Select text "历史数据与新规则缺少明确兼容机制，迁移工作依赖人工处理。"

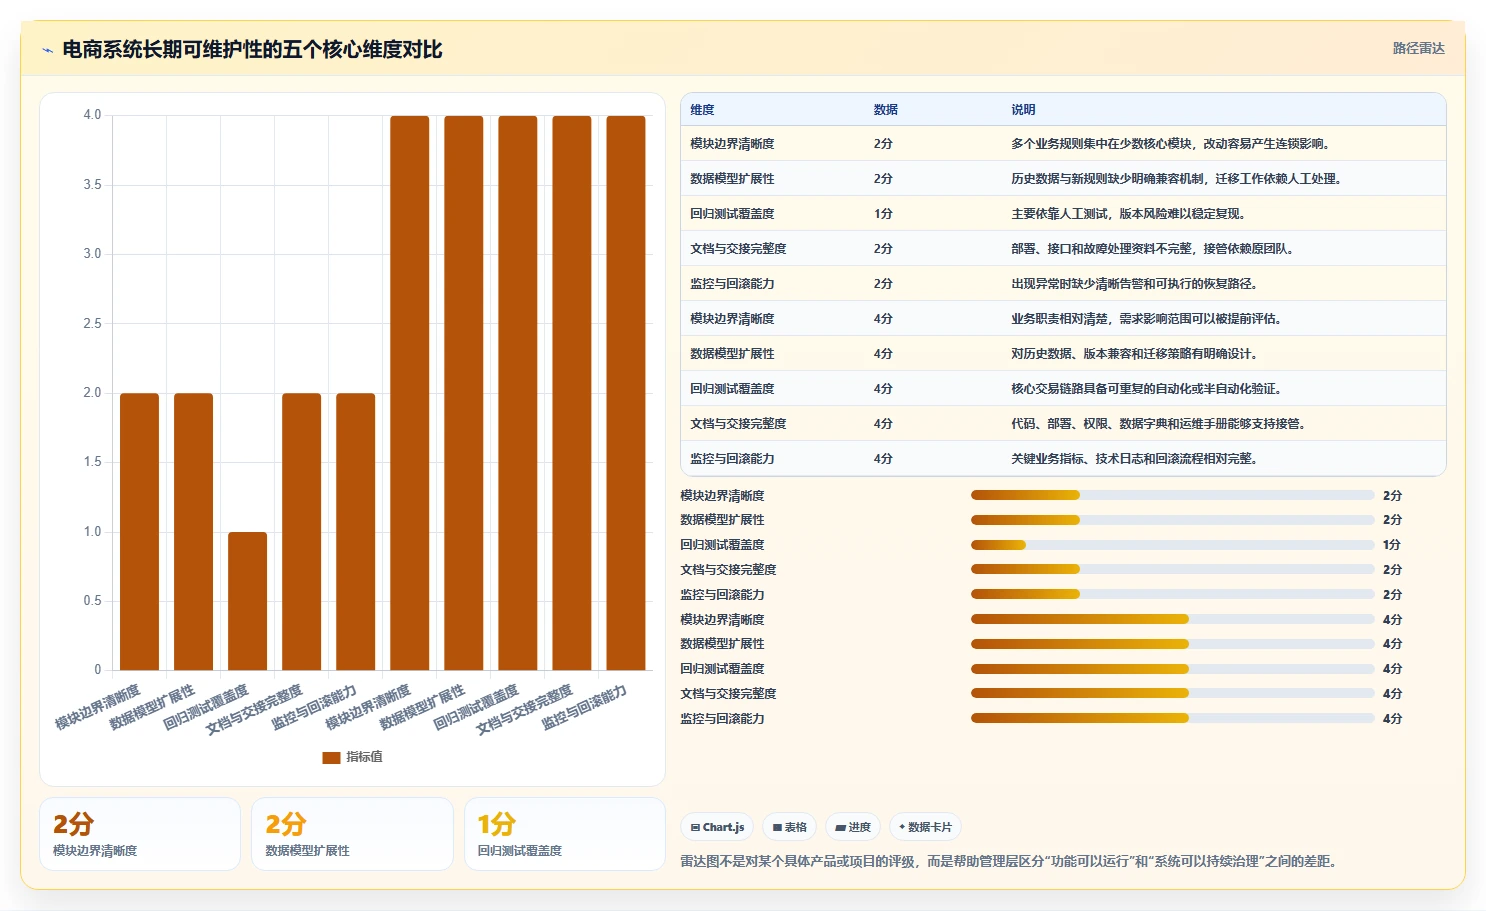coord(1176,179)
